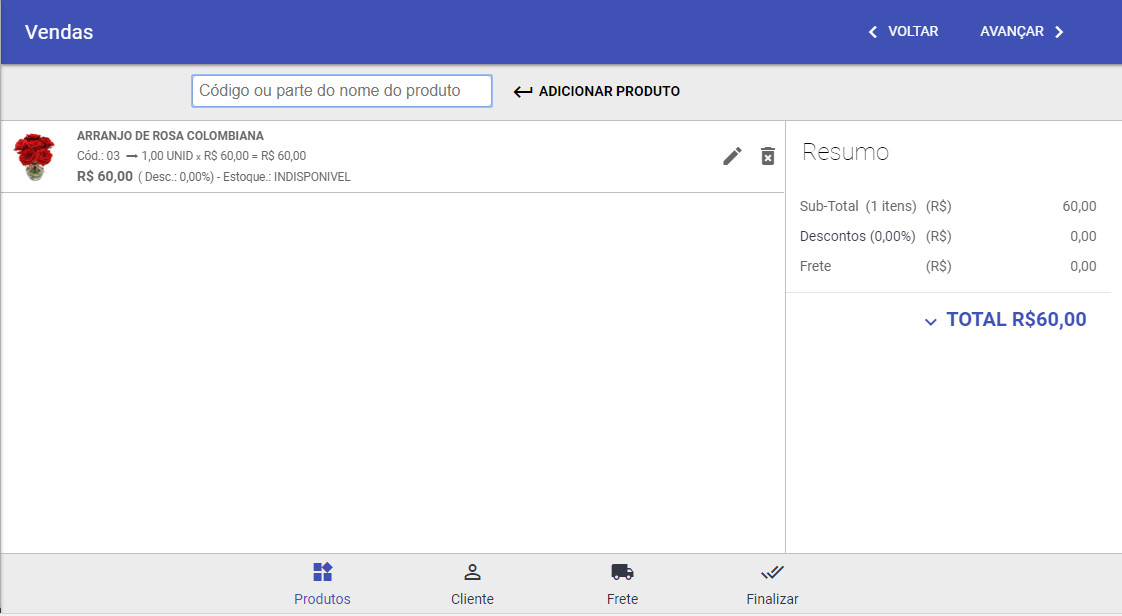This screenshot has width=1122, height=616.
Task: Open the red roses product thumbnail
Action: (x=34, y=157)
